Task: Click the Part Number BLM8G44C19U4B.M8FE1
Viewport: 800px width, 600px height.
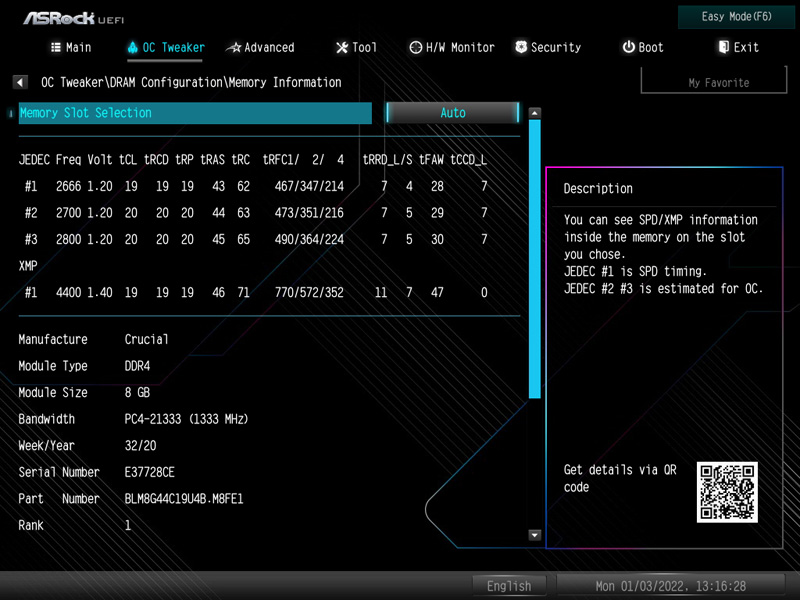Action: [184, 498]
